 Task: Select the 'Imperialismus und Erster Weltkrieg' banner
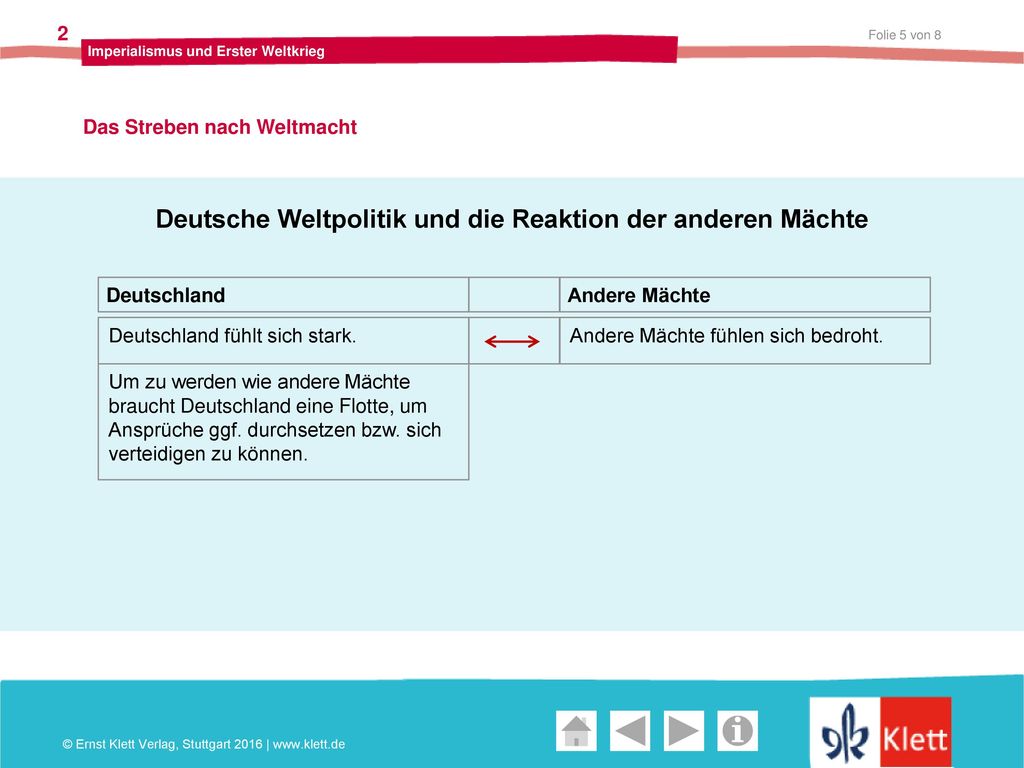click(x=379, y=51)
